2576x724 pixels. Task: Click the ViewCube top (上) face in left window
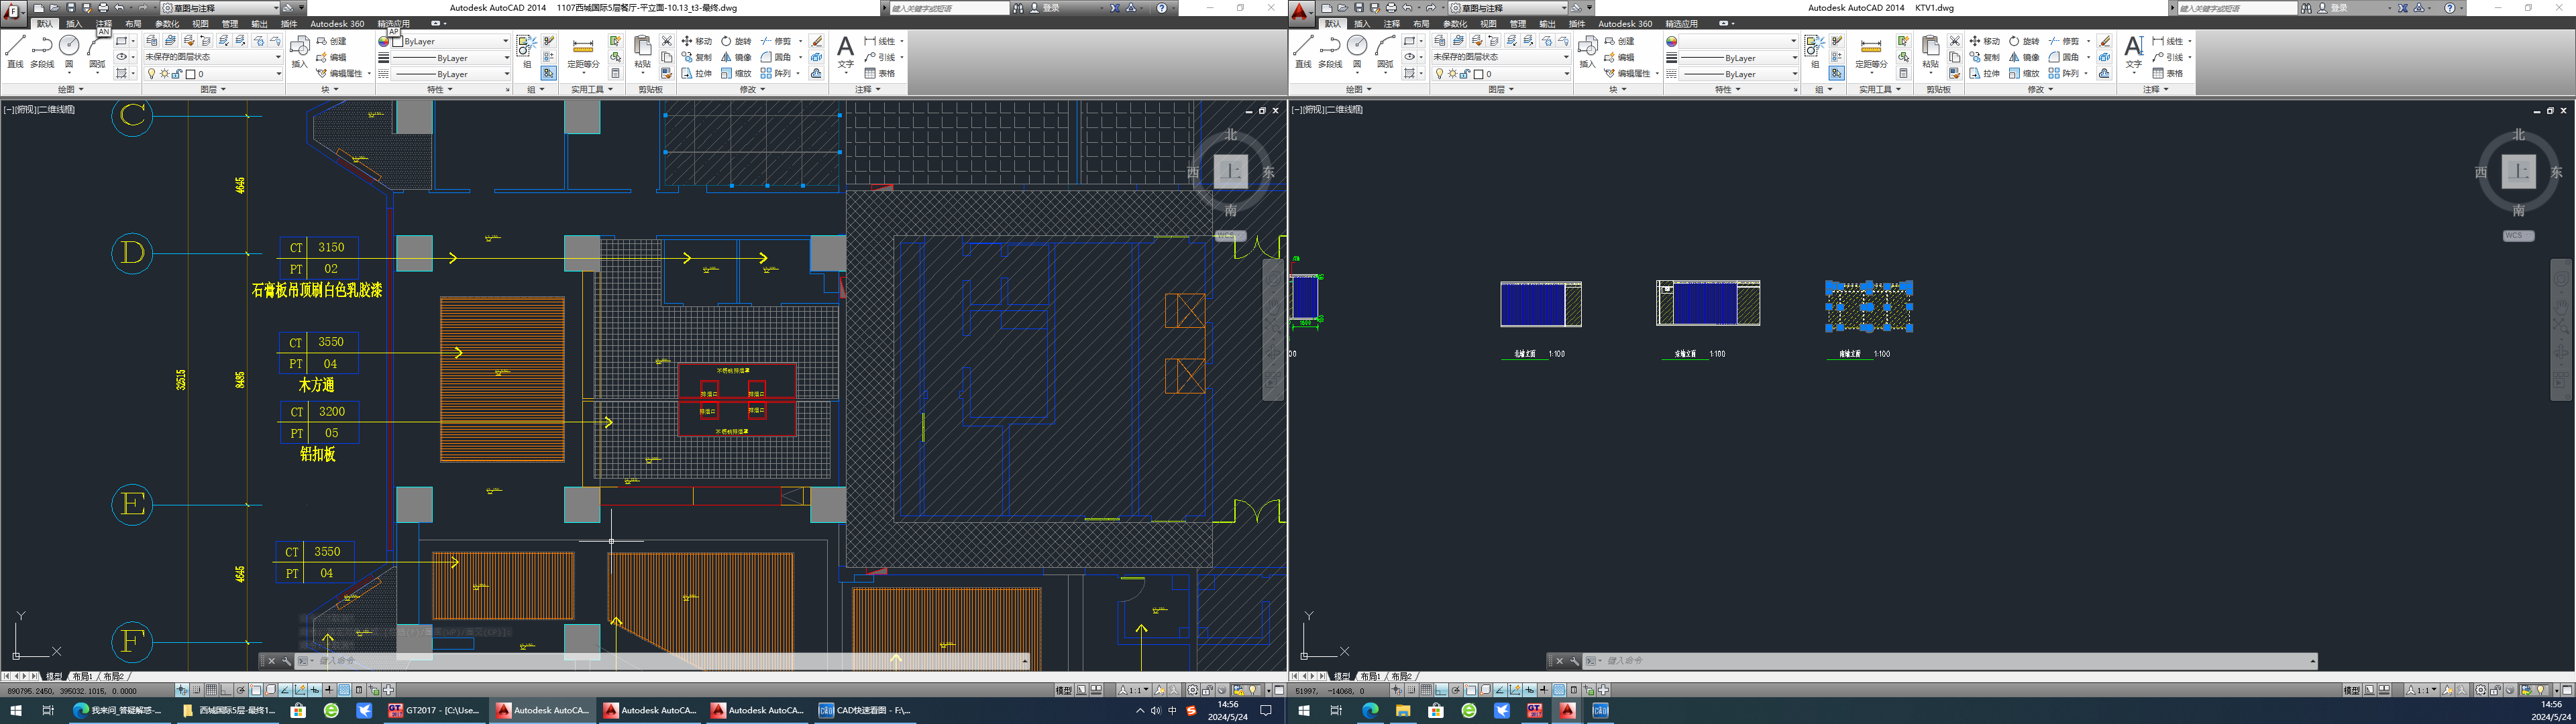coord(1231,171)
